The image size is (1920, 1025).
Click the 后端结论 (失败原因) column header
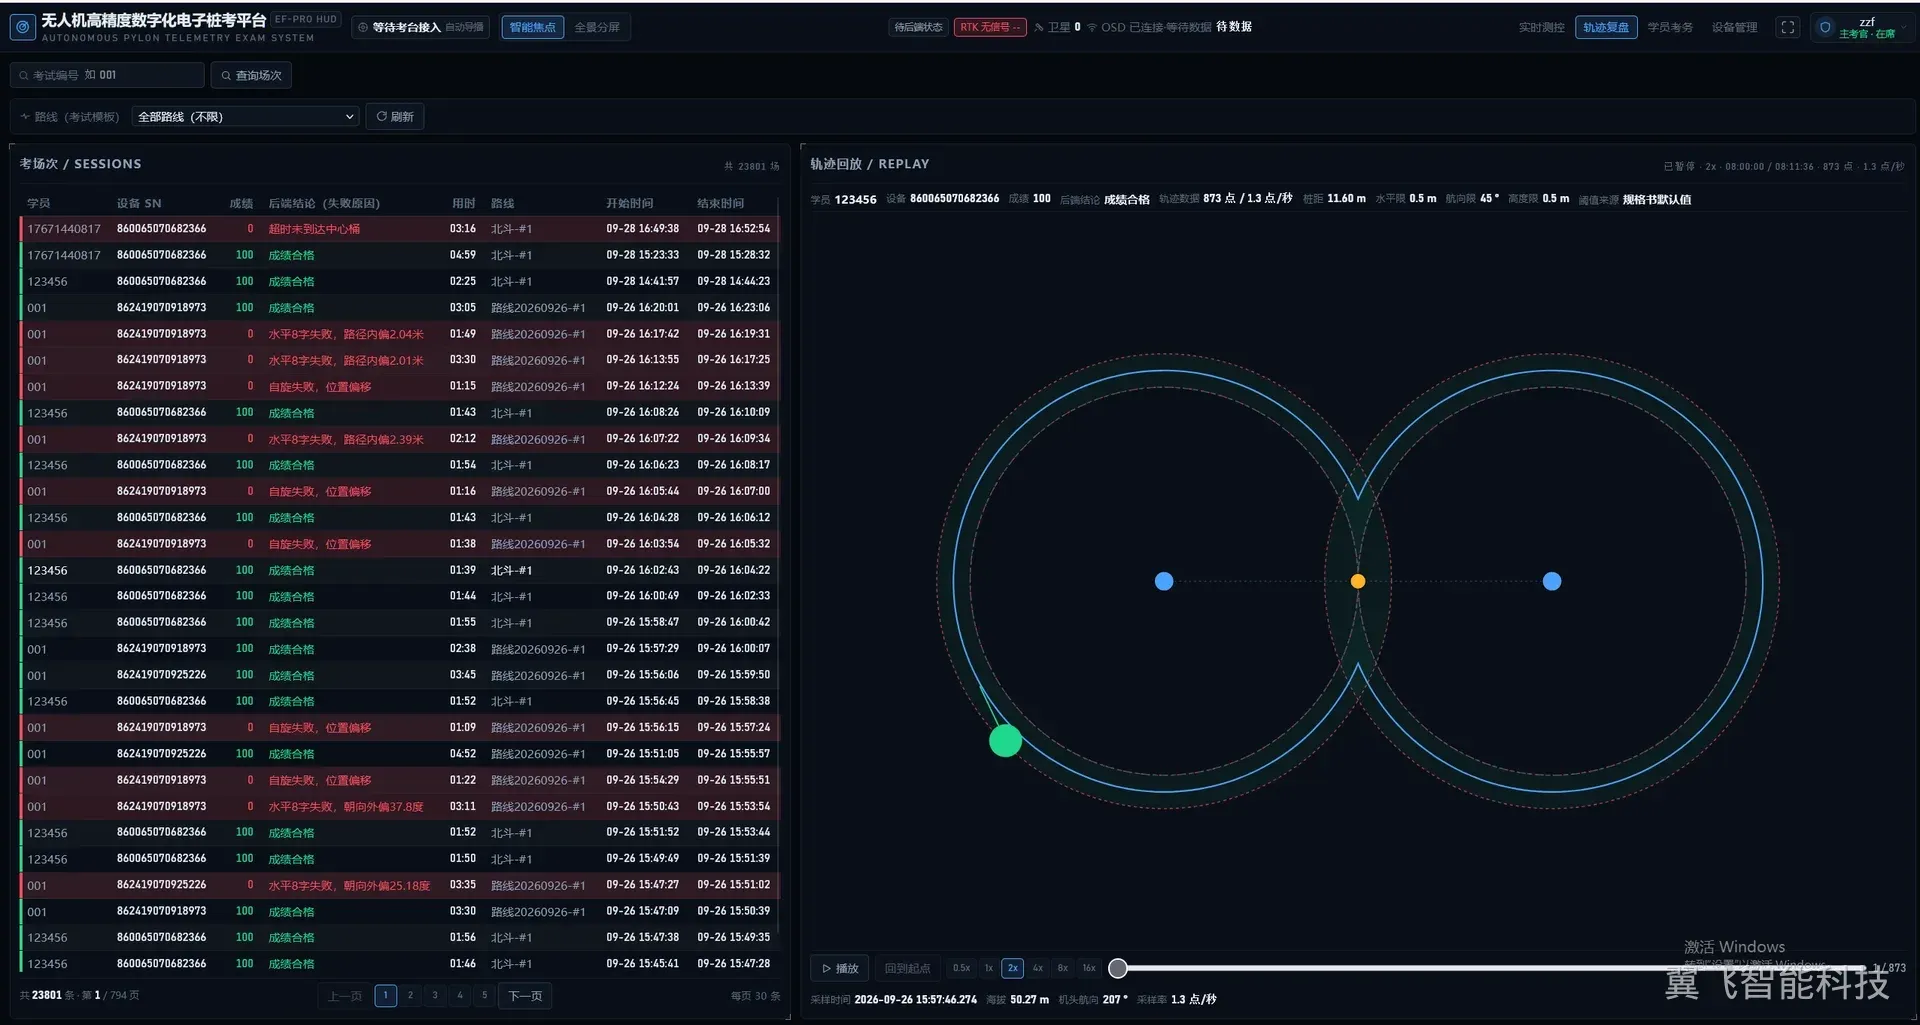(x=324, y=203)
